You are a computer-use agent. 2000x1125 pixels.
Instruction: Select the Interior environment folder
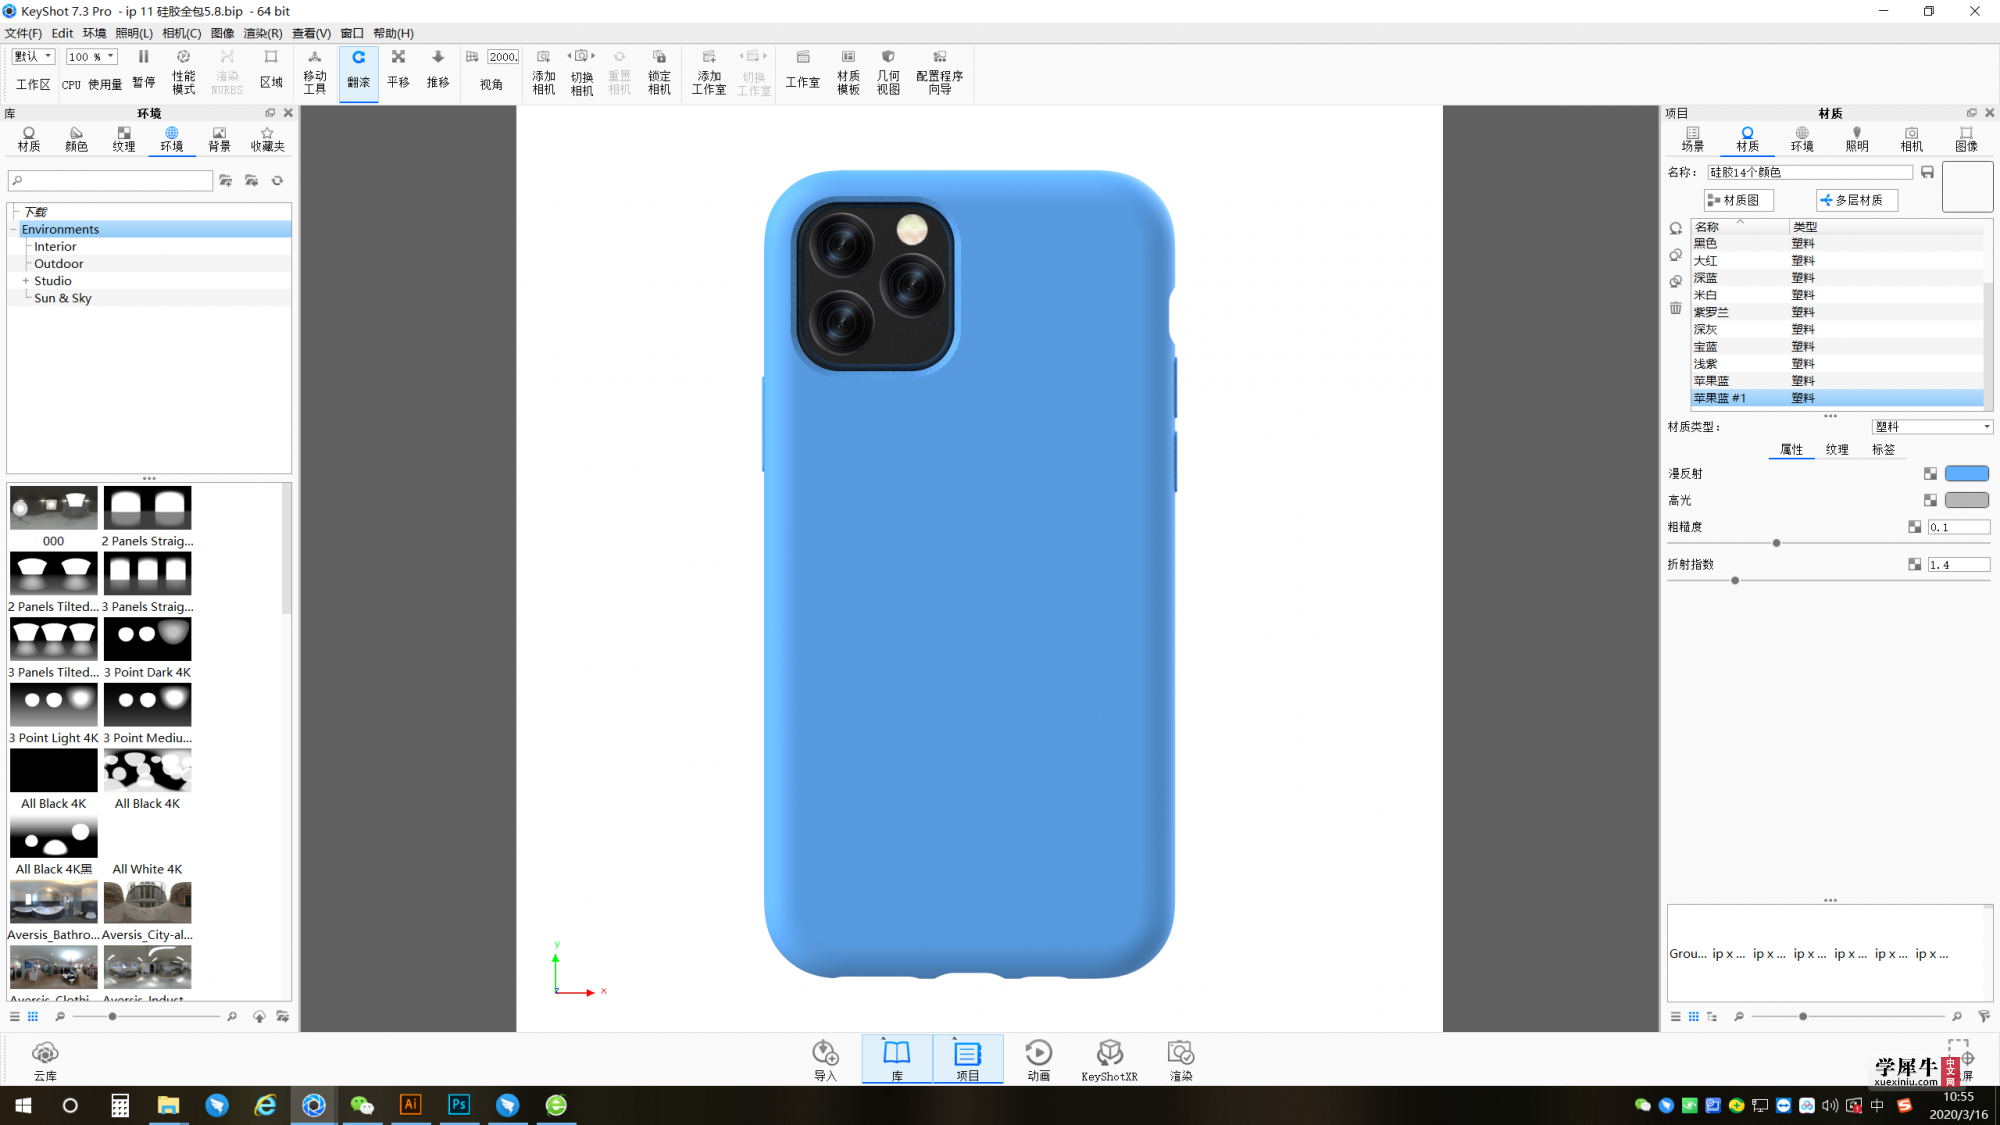[55, 247]
